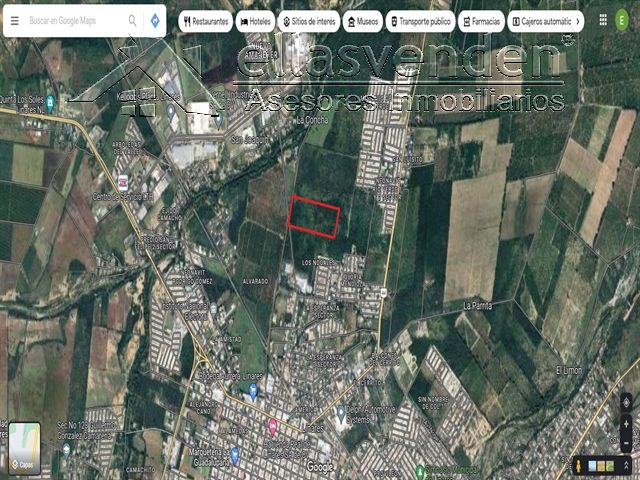640x480 pixels.
Task: Expand the imagery bar with the double chevron
Action: 626,465
